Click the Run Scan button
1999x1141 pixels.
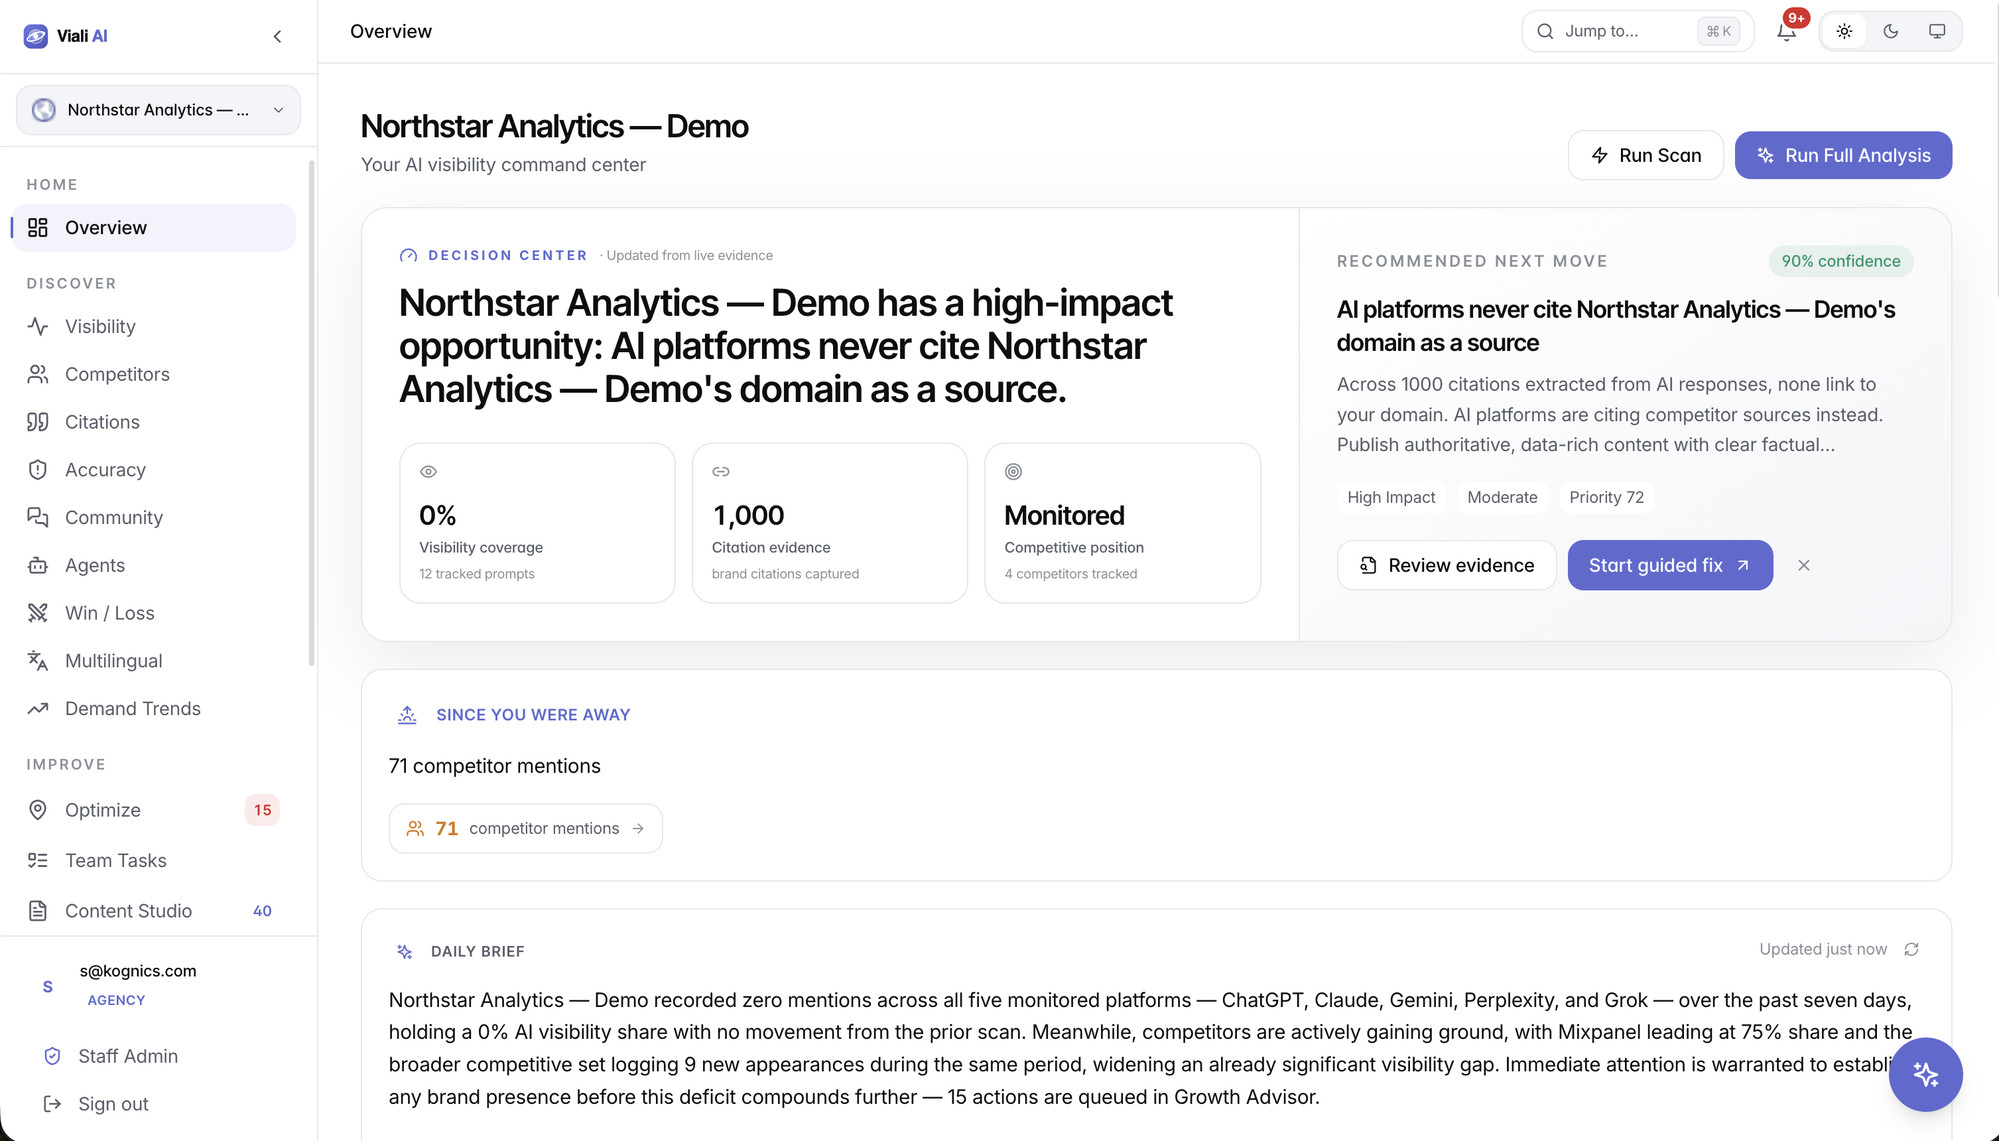(x=1645, y=155)
